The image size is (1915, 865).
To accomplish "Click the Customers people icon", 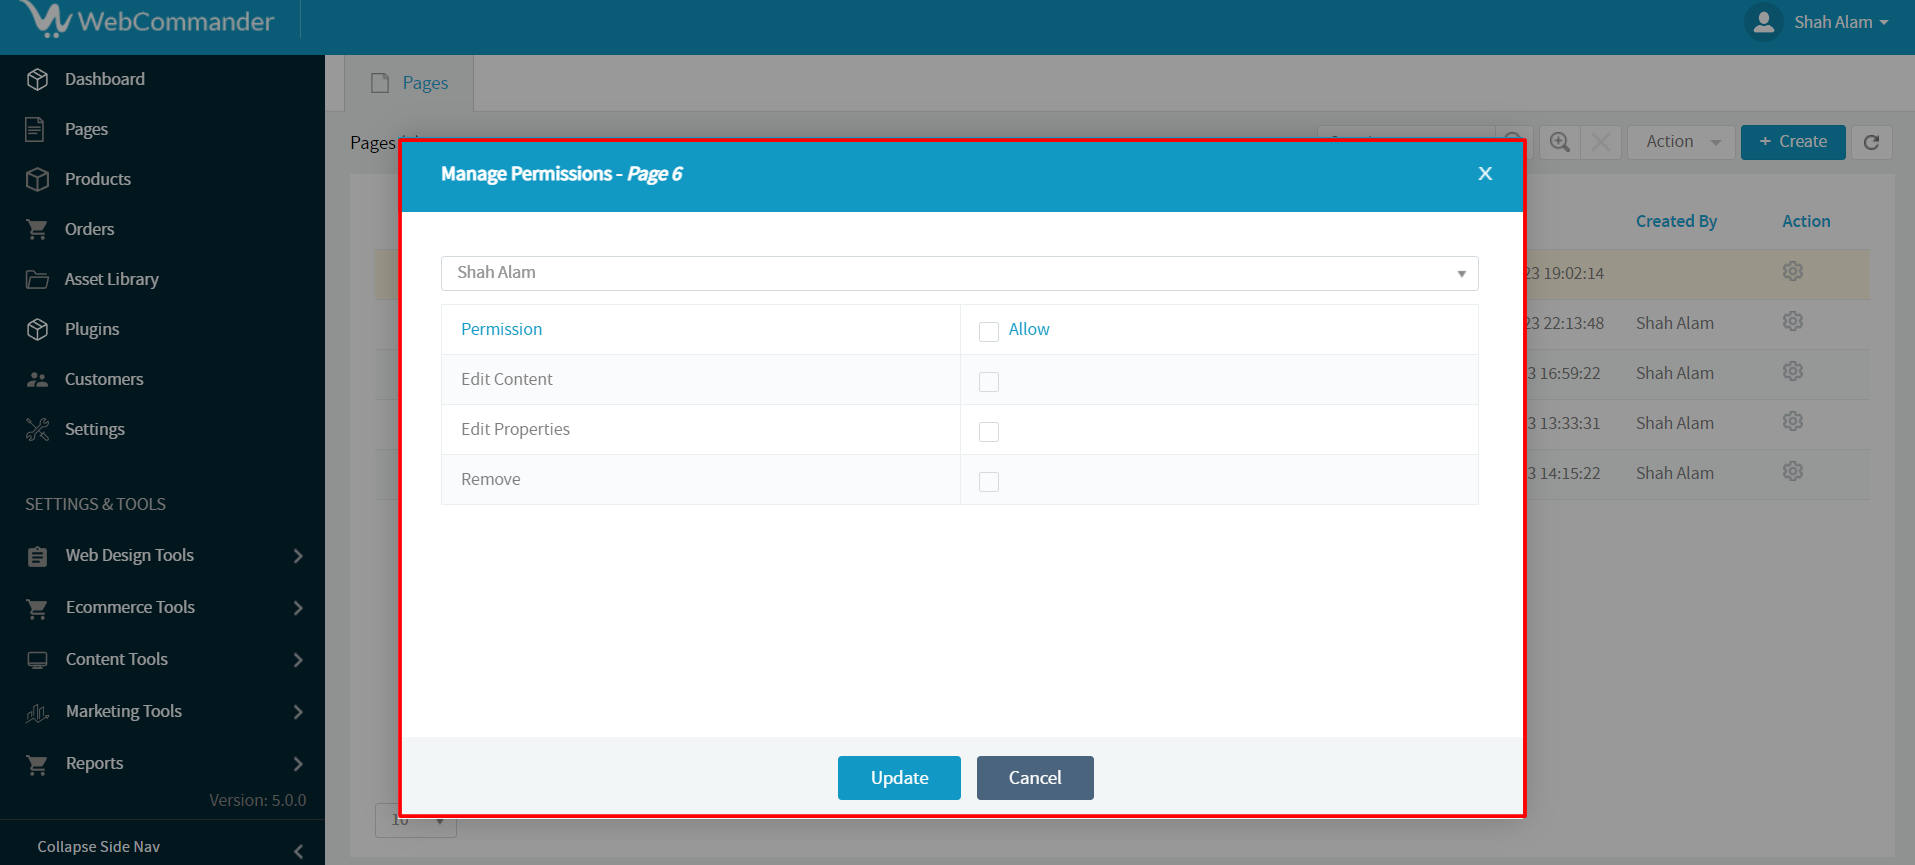I will (37, 379).
